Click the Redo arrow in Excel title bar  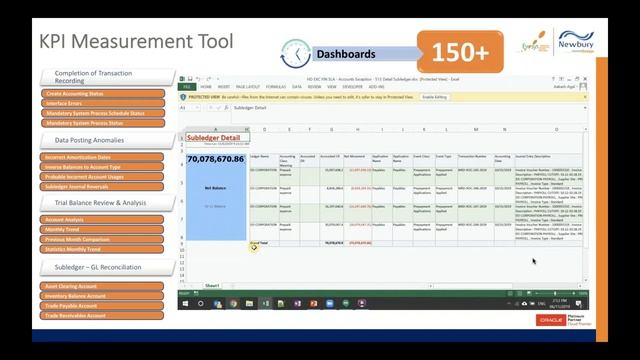pyautogui.click(x=209, y=79)
